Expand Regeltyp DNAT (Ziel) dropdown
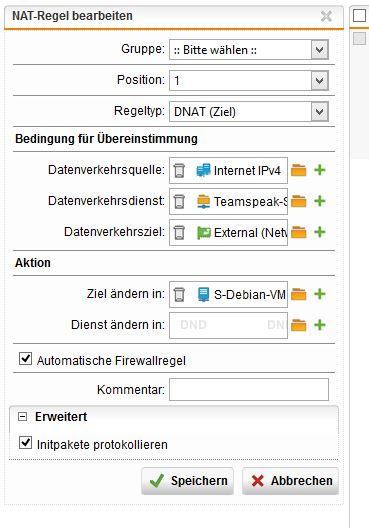The height and width of the screenshot is (528, 369). coord(249,111)
